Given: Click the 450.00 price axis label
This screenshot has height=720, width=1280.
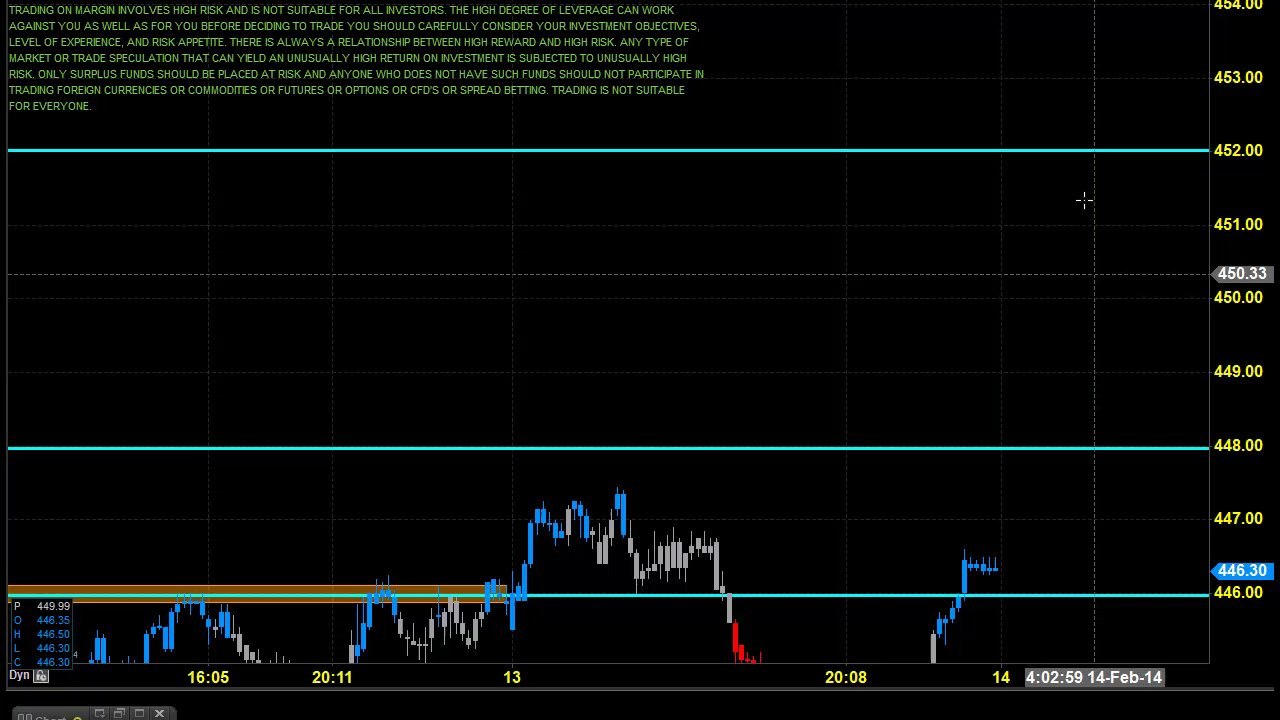Looking at the screenshot, I should pyautogui.click(x=1238, y=297).
